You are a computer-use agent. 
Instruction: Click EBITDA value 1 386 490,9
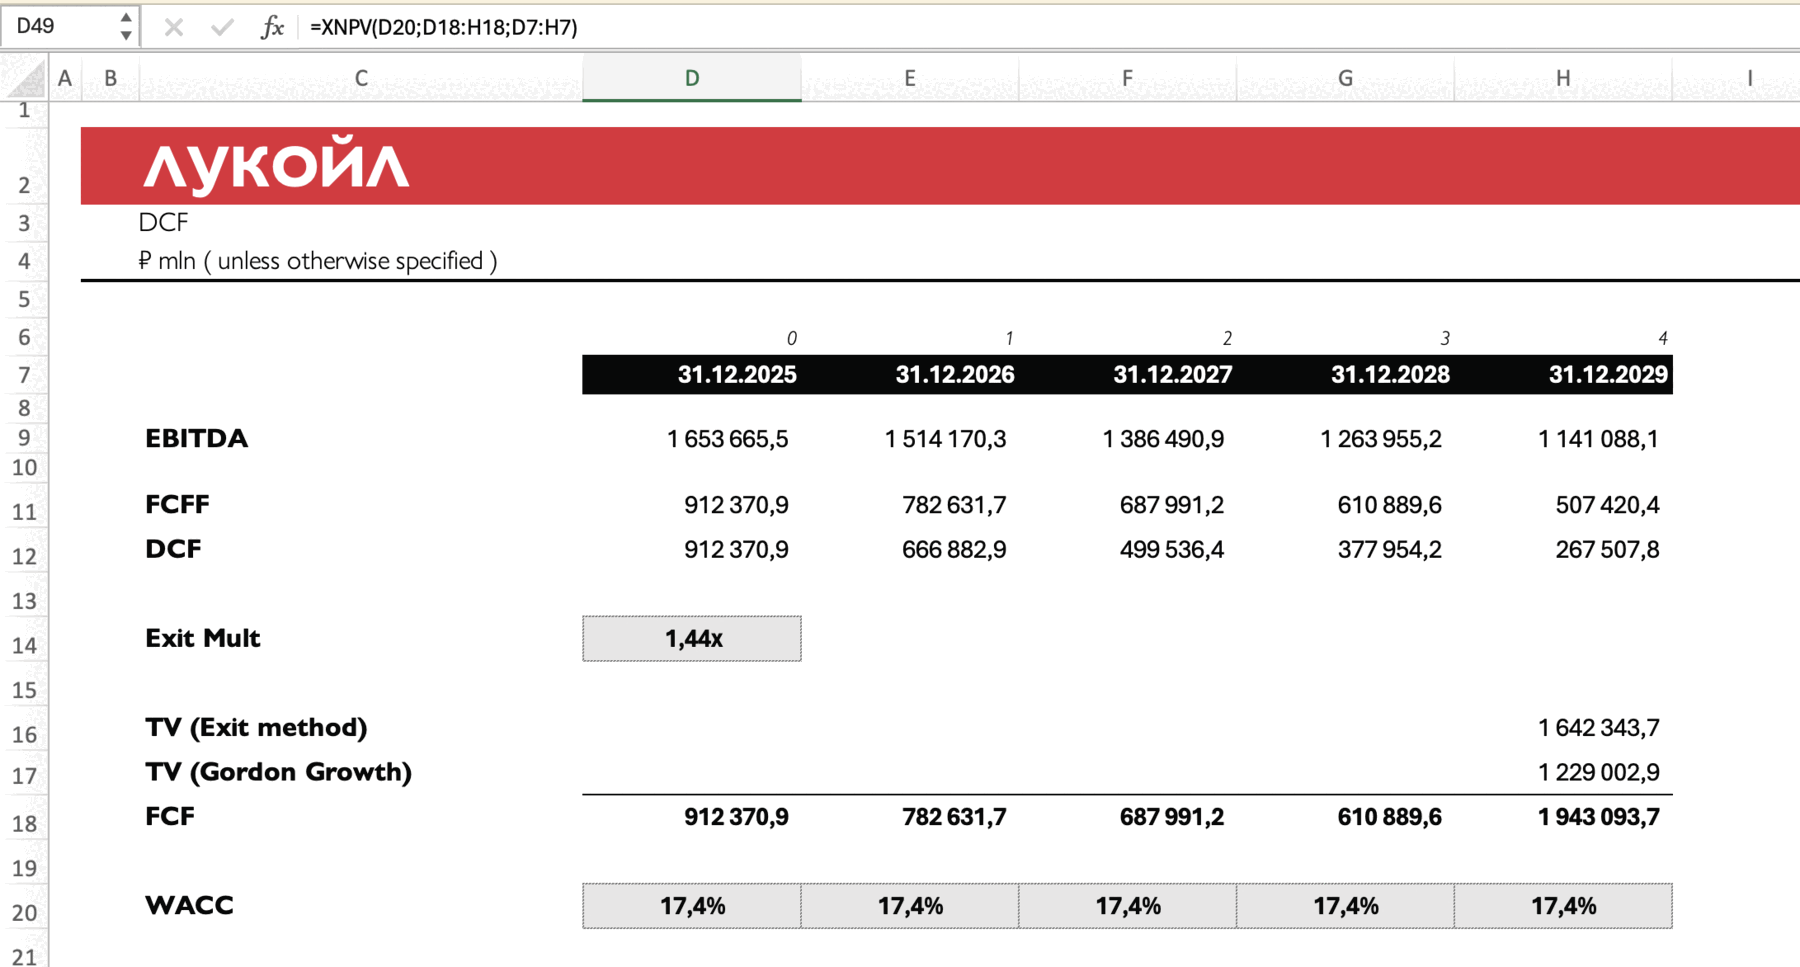[x=1163, y=439]
